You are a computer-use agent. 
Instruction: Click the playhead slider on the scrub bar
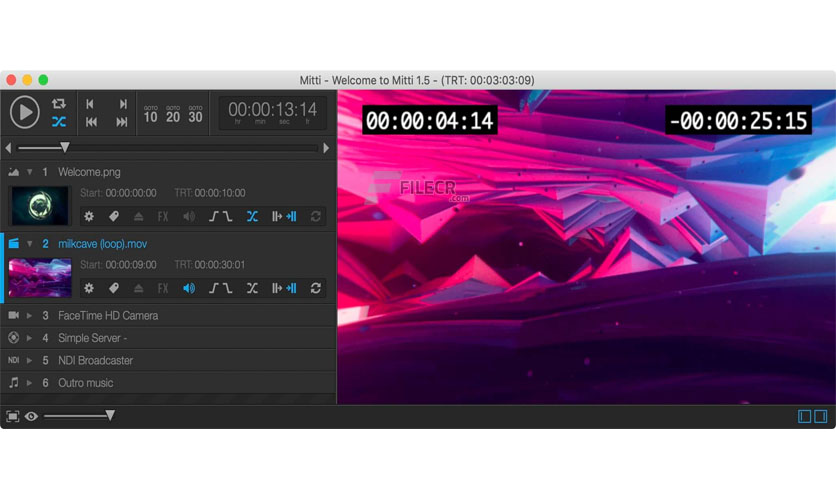pyautogui.click(x=65, y=147)
